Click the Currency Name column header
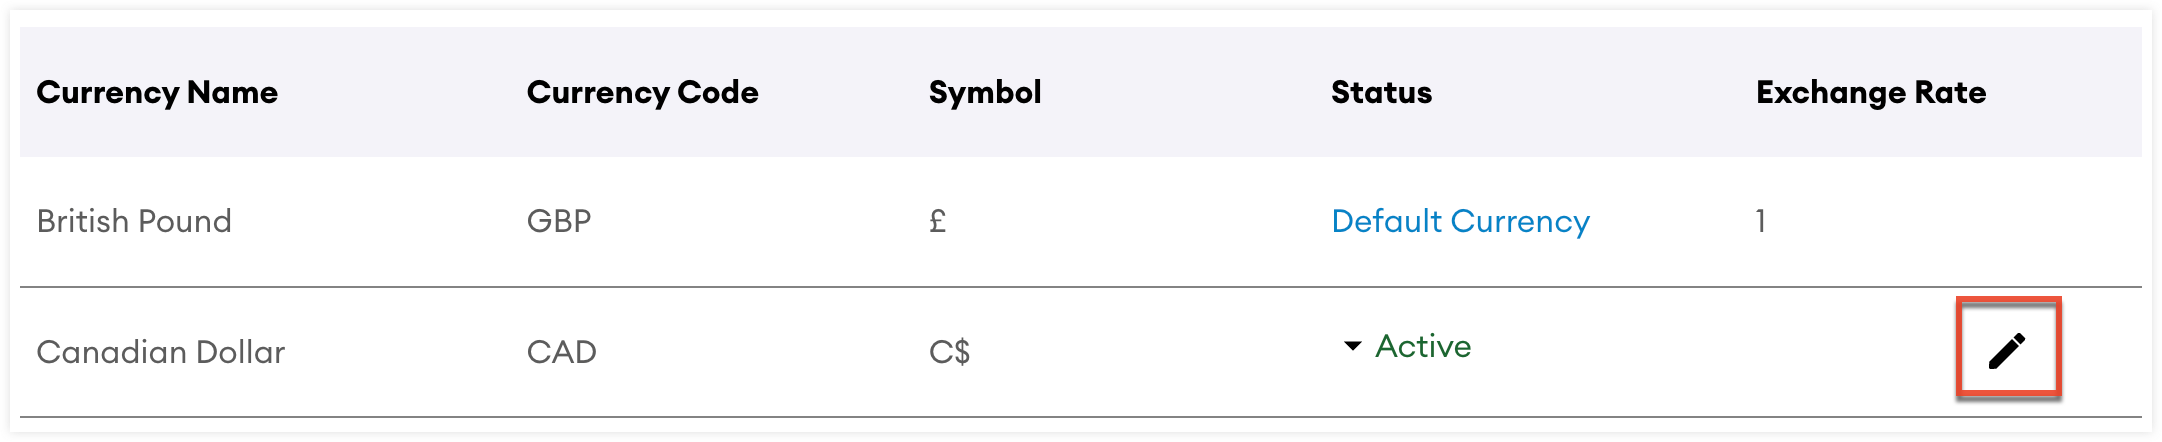2162x442 pixels. [x=157, y=93]
